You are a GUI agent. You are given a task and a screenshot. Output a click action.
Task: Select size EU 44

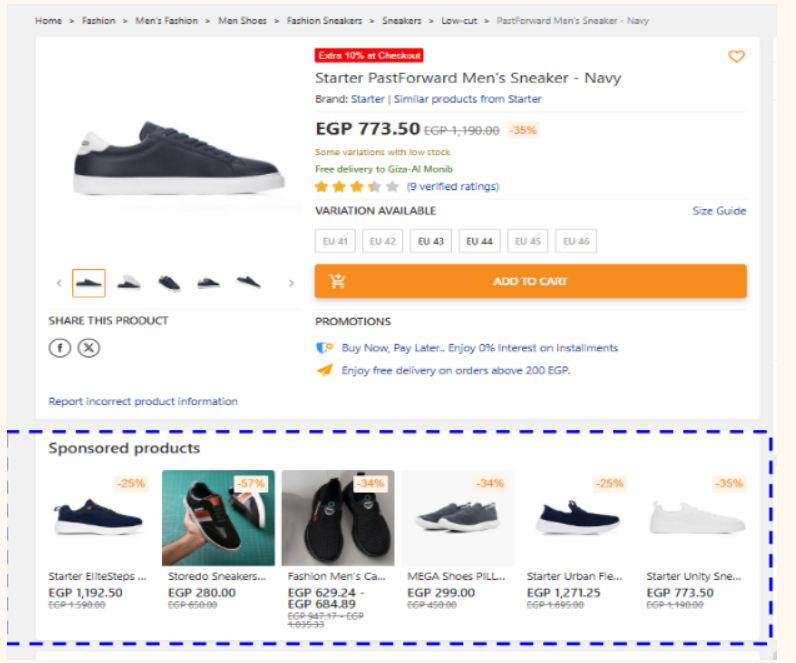[479, 241]
